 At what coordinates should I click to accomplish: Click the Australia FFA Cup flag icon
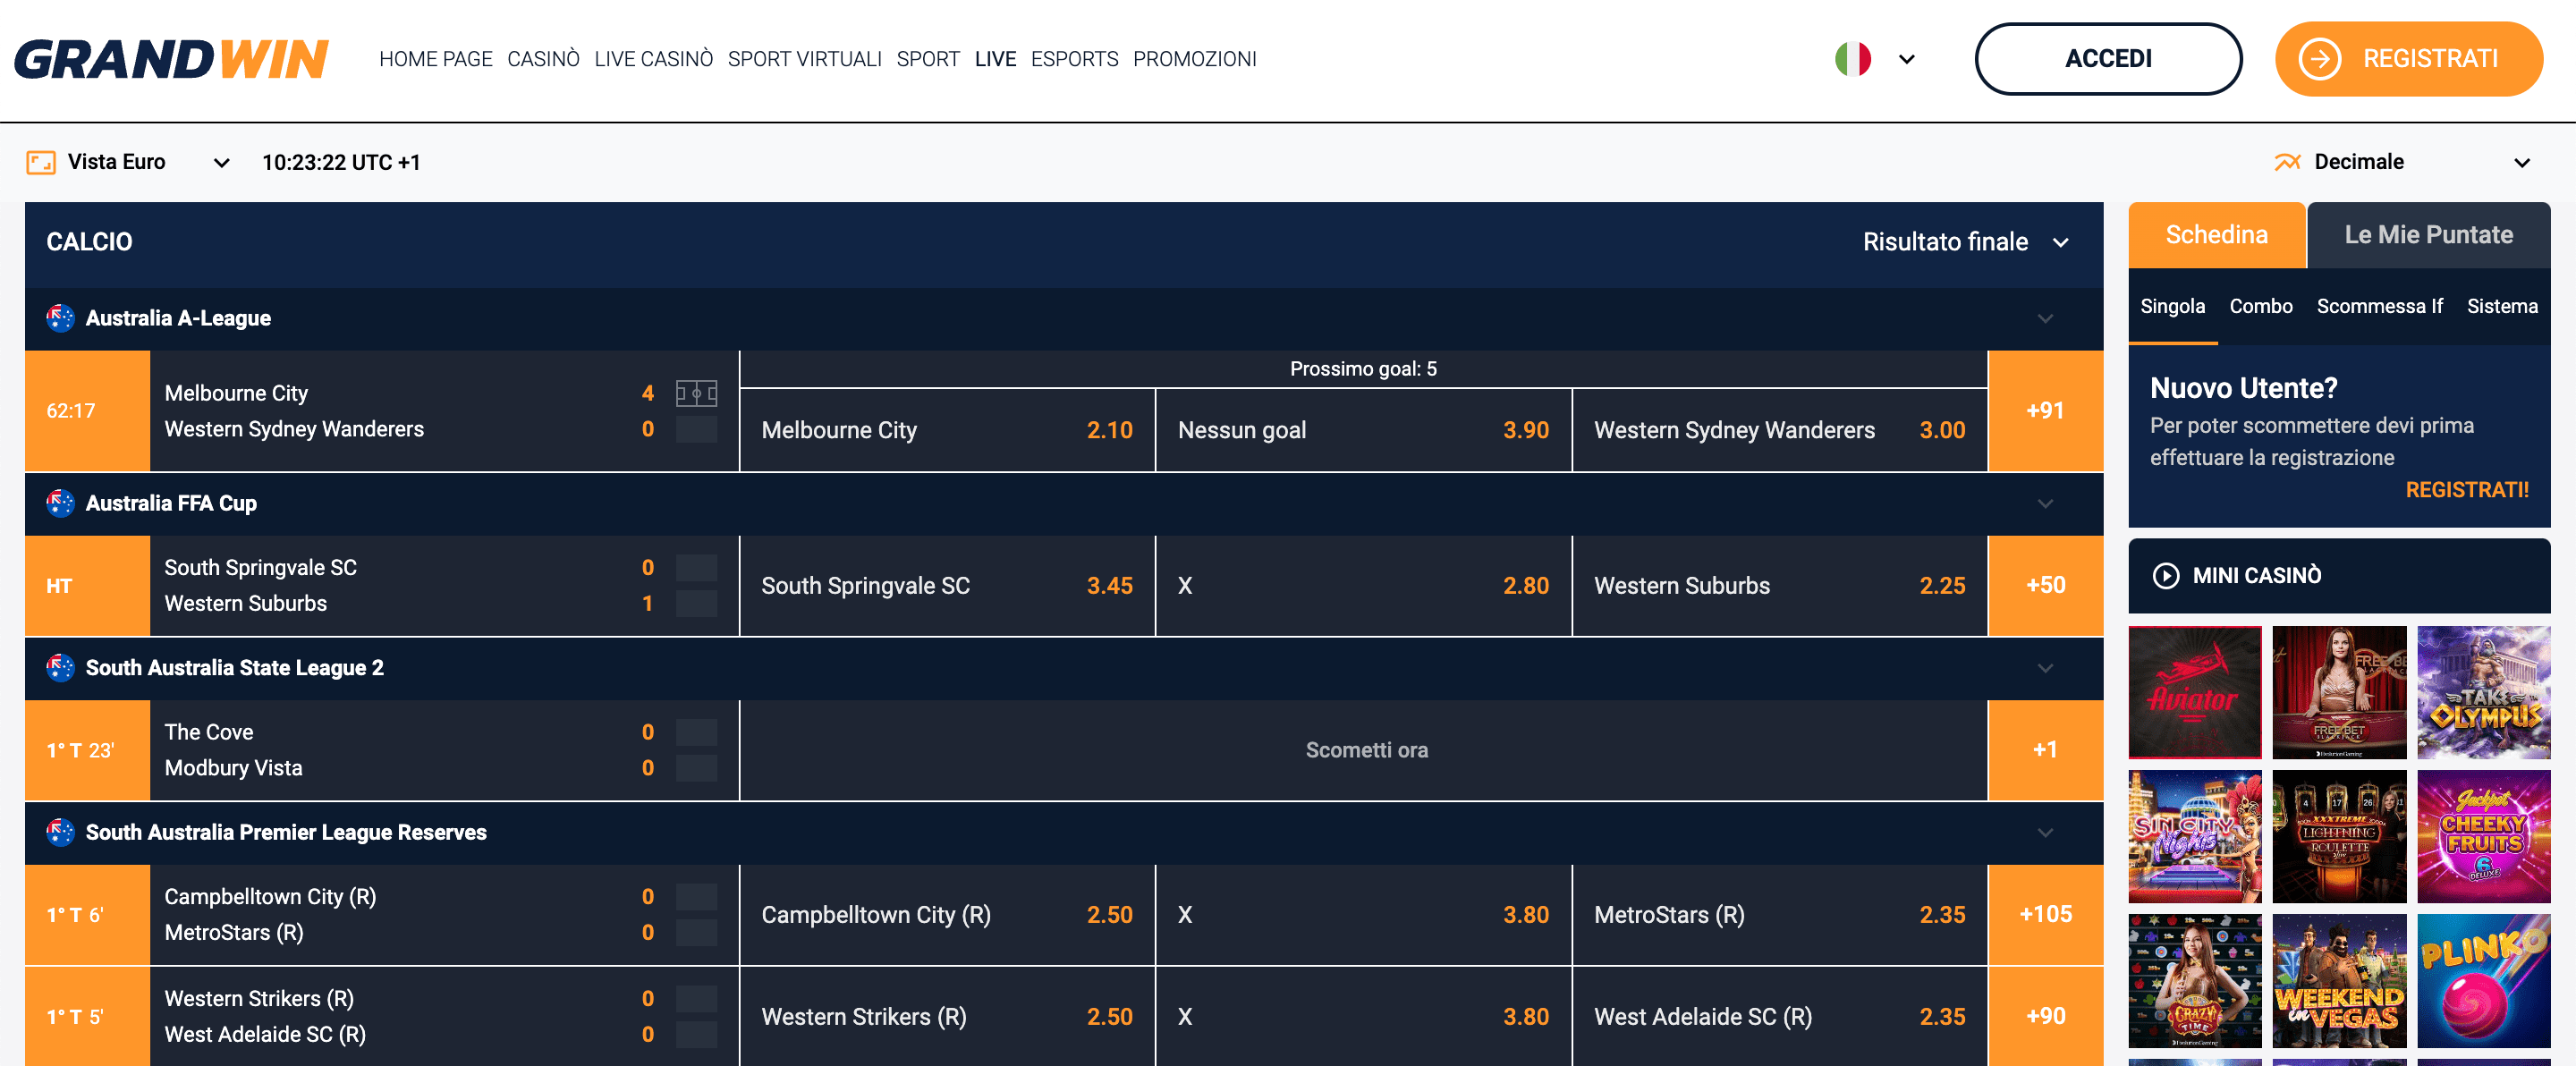tap(60, 503)
